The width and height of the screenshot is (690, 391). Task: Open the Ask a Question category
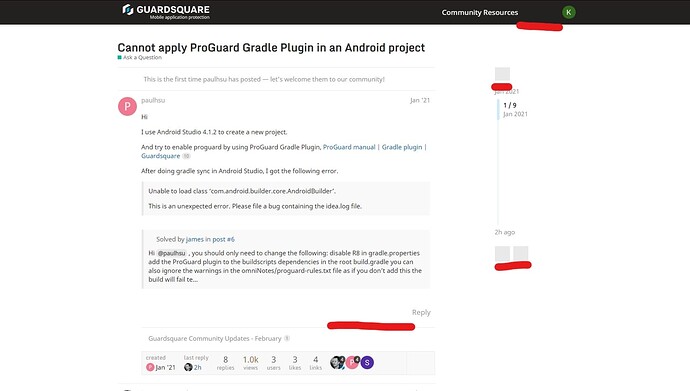[139, 58]
